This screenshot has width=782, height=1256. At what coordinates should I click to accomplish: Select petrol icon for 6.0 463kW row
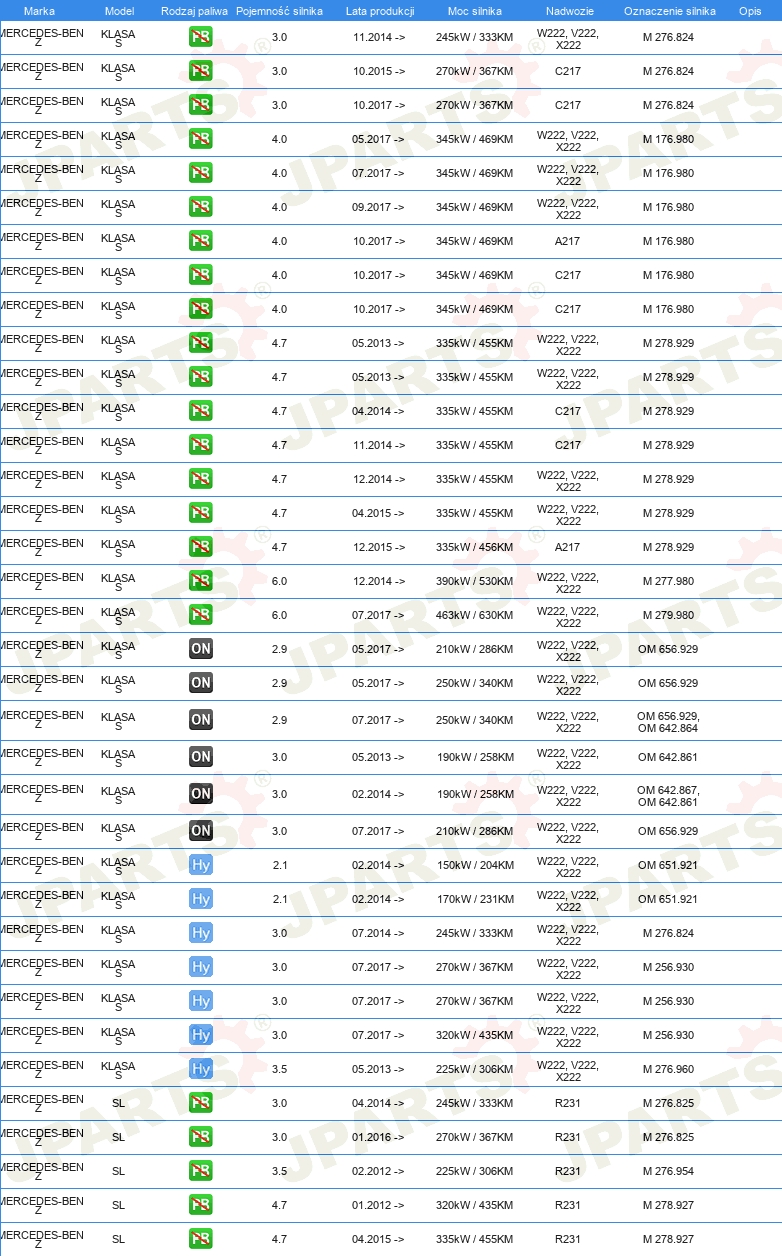click(201, 616)
